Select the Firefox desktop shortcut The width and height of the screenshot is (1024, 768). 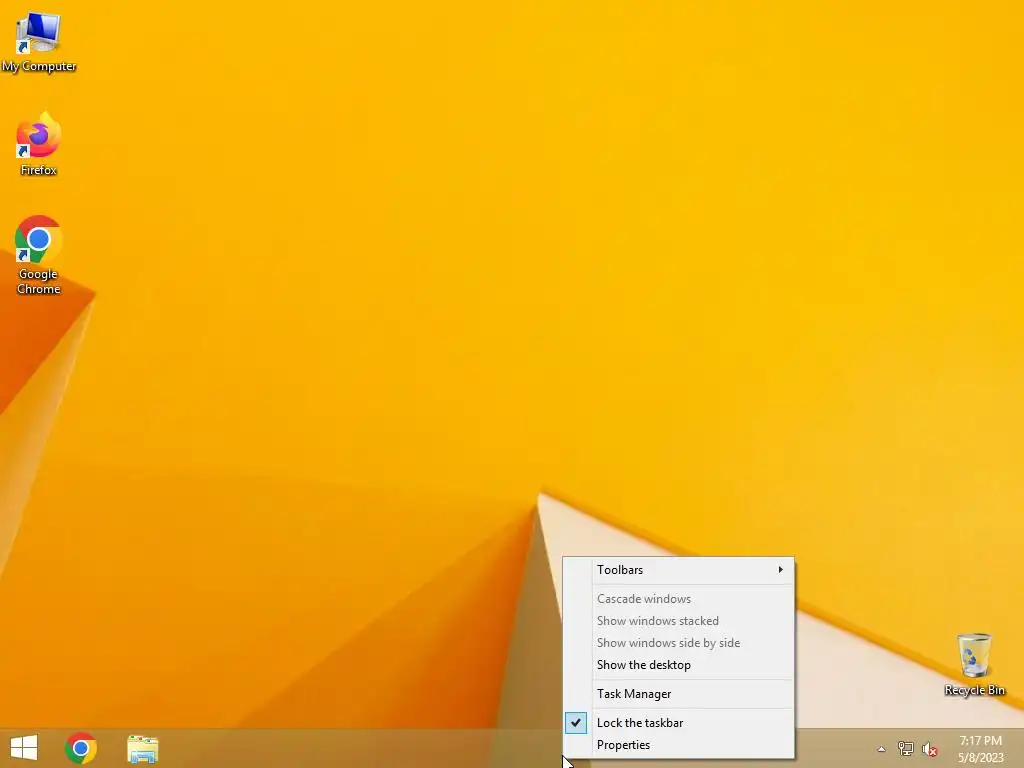point(39,144)
